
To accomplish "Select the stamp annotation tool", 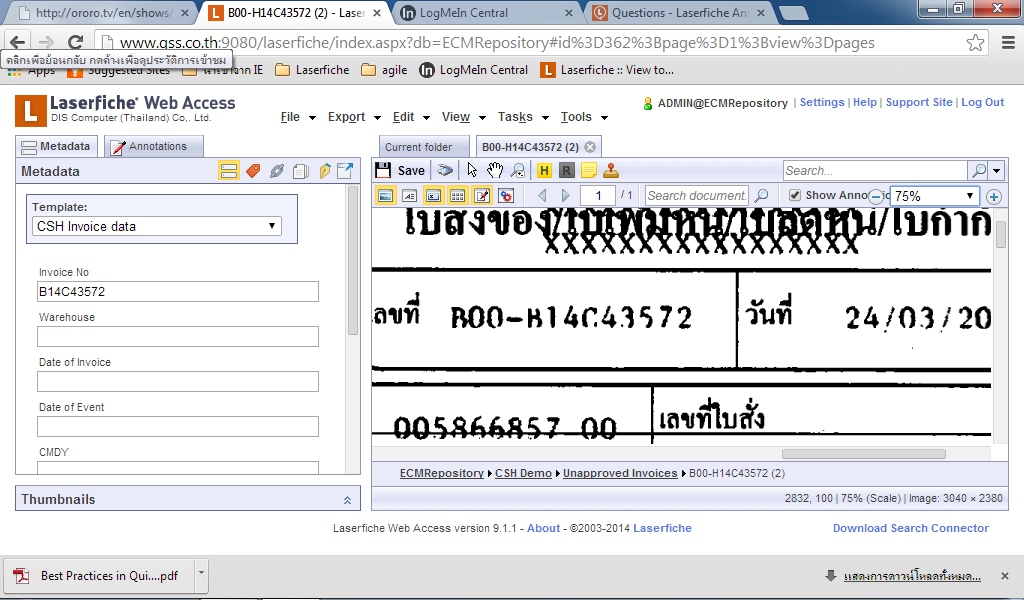I will pyautogui.click(x=611, y=171).
